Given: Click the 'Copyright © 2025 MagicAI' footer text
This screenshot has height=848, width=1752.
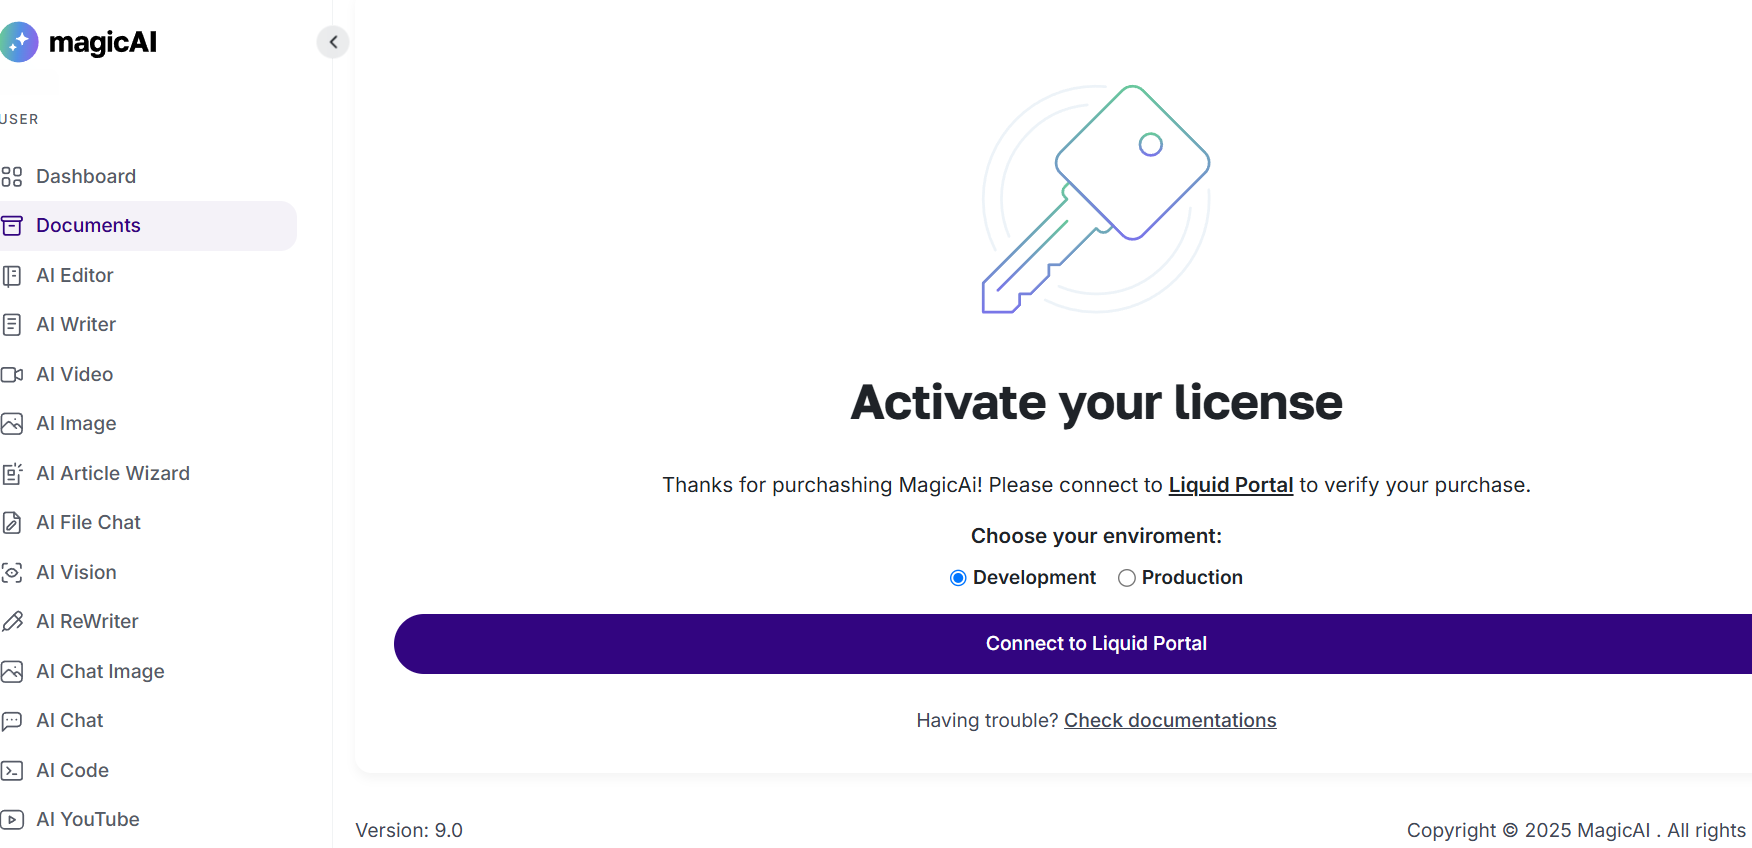Looking at the screenshot, I should 1528,831.
